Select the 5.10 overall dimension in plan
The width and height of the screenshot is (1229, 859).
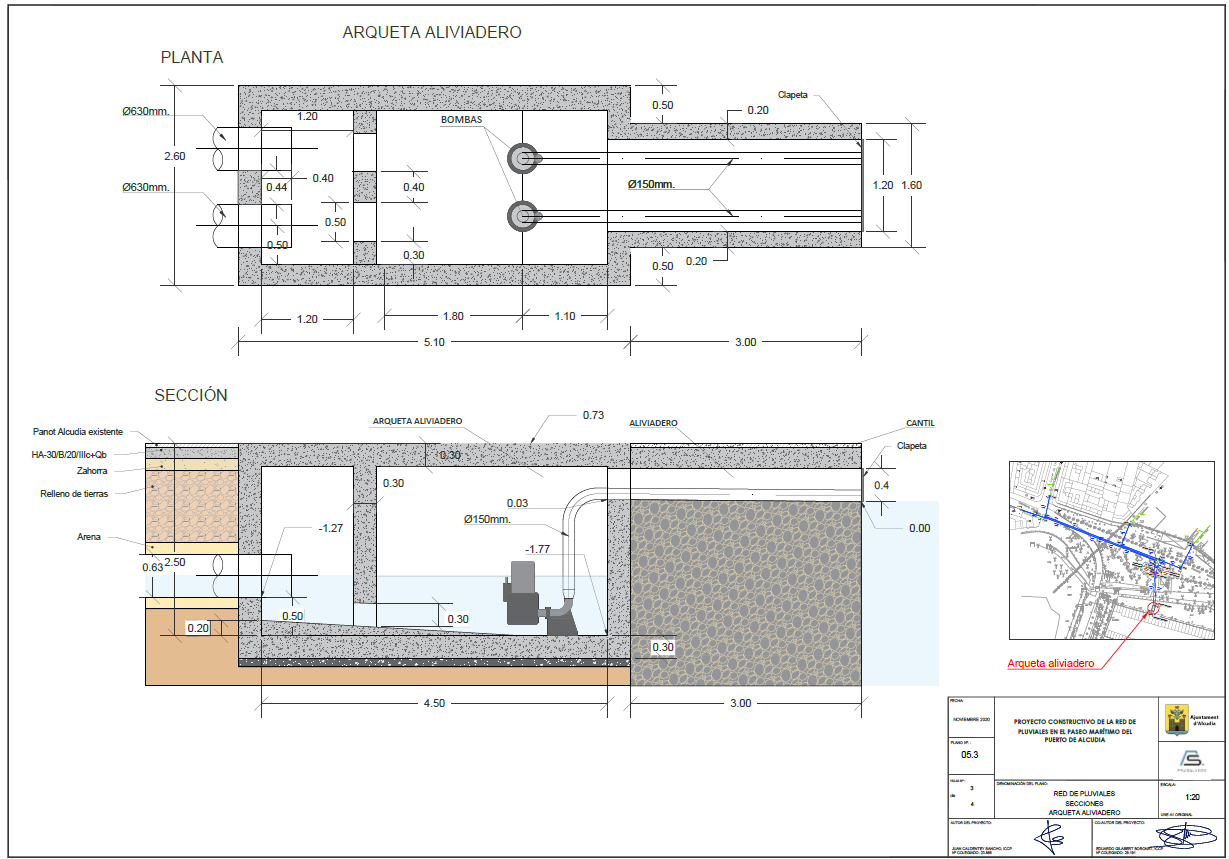point(434,342)
